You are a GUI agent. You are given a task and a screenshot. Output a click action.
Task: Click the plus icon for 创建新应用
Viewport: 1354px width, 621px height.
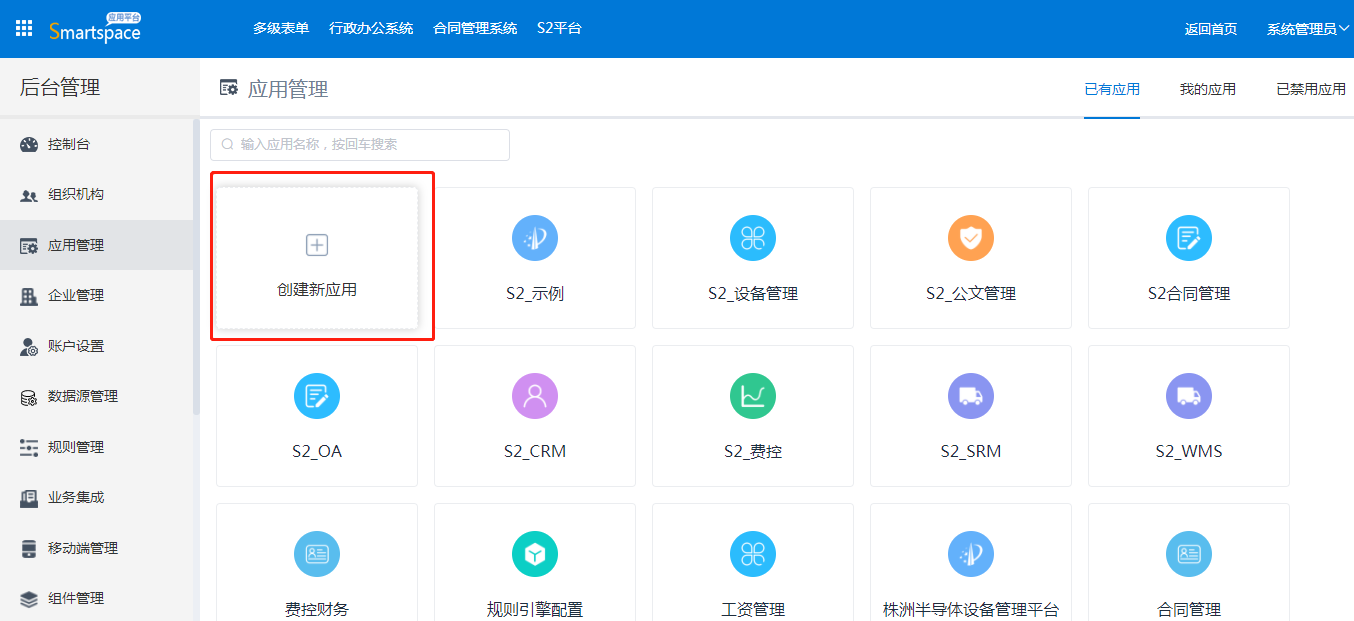317,244
